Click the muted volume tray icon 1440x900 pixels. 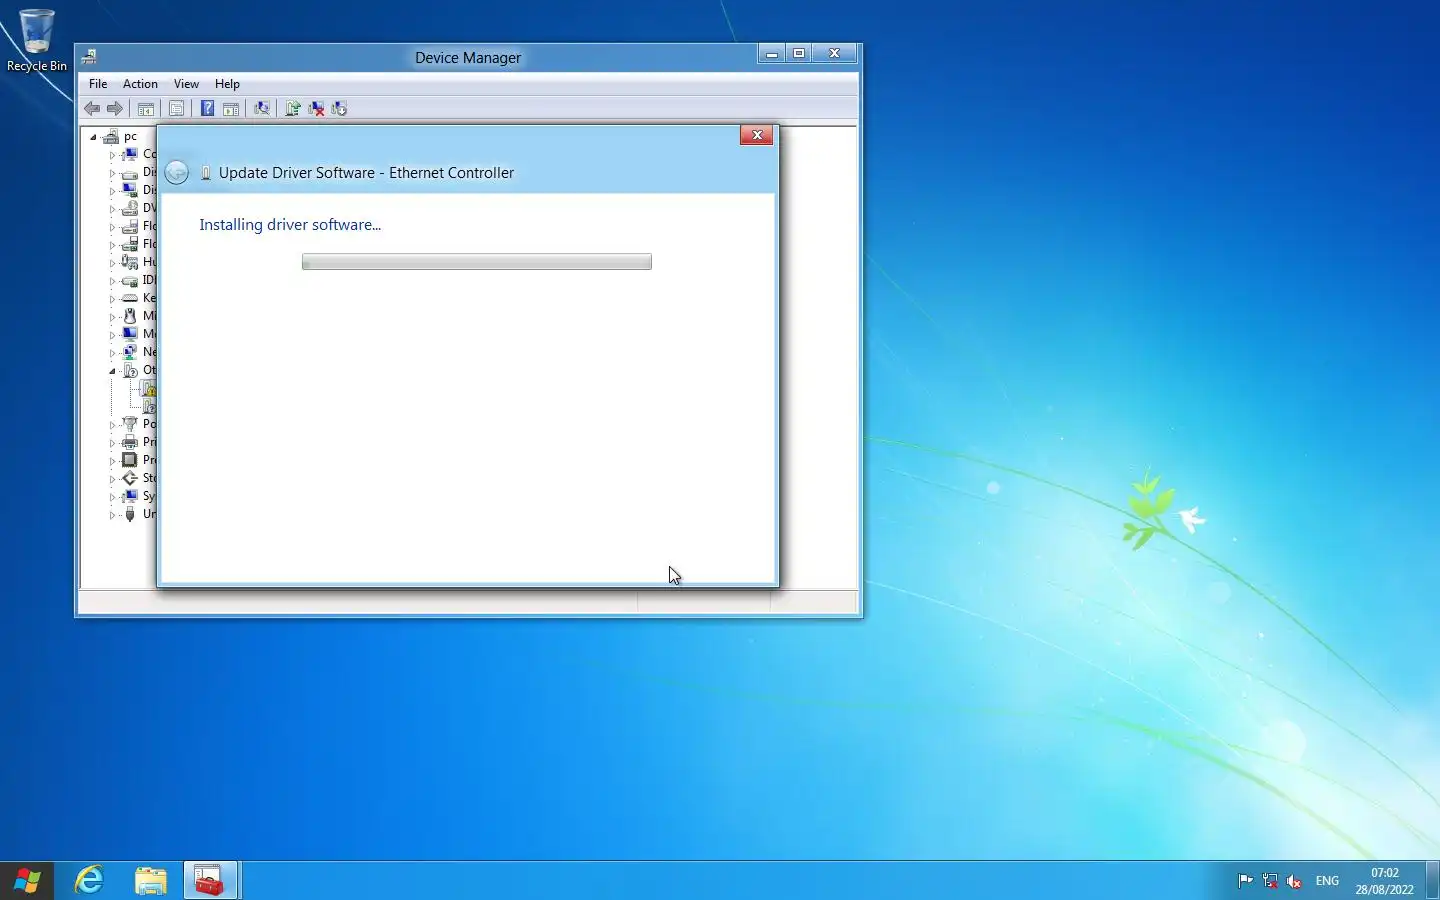(x=1294, y=881)
